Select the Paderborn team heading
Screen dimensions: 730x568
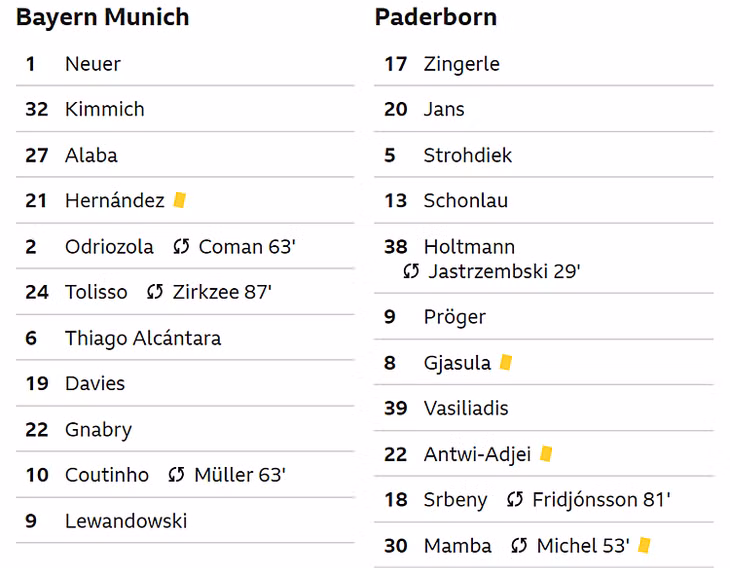coord(436,17)
